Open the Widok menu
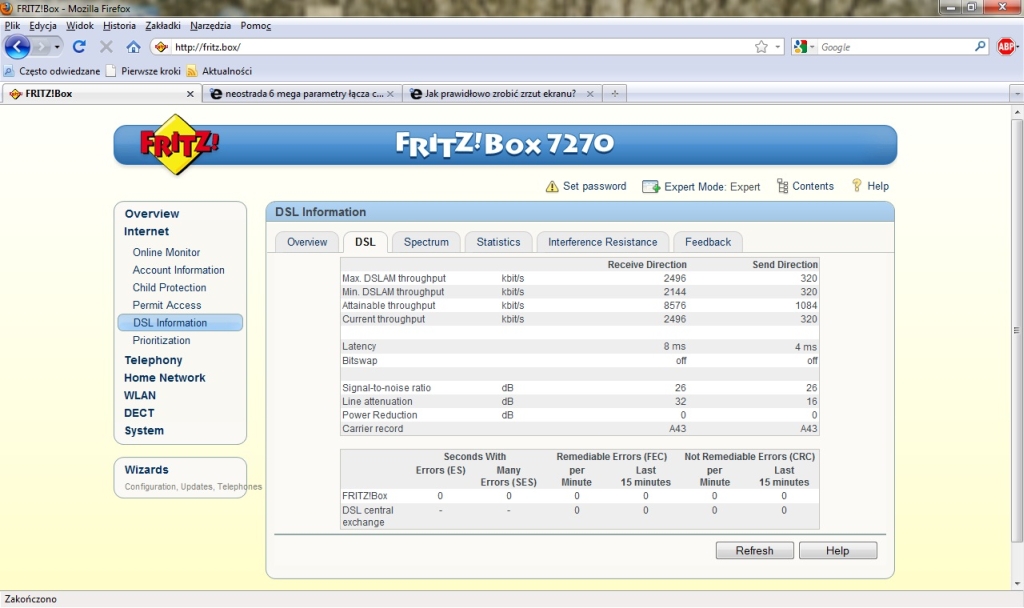 pyautogui.click(x=80, y=25)
